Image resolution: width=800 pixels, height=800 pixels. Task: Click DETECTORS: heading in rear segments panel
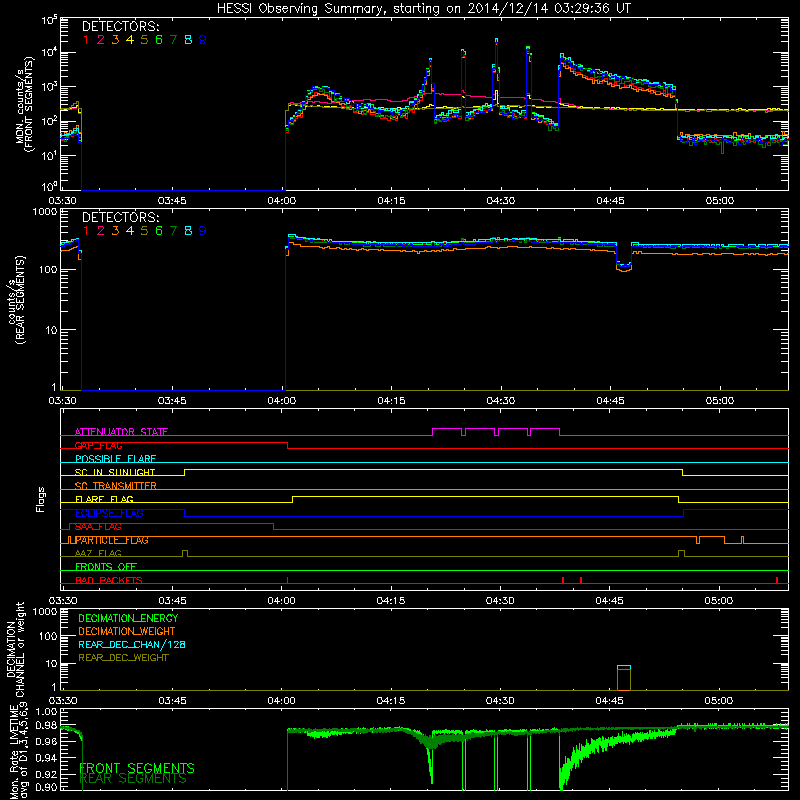[120, 217]
